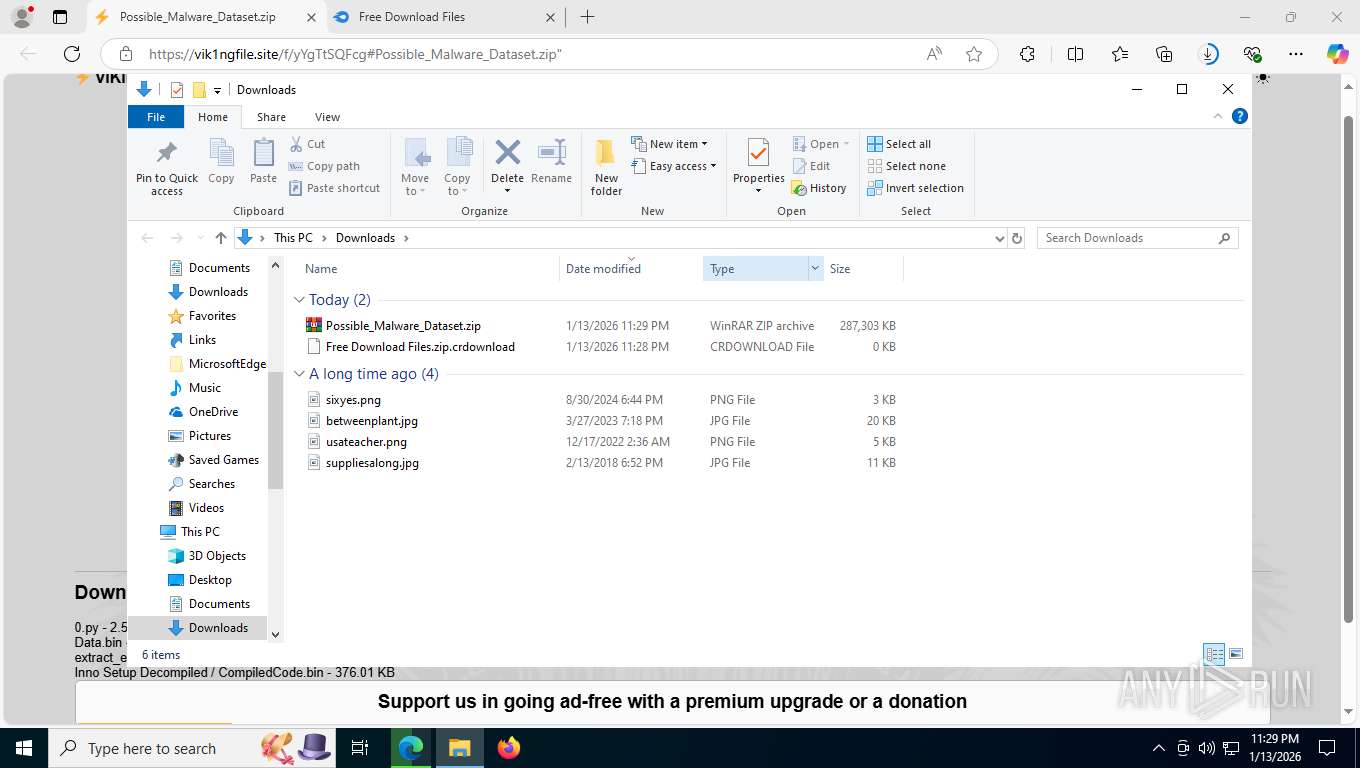Screen dimensions: 1360x768
Task: Click Select all
Action: point(899,144)
